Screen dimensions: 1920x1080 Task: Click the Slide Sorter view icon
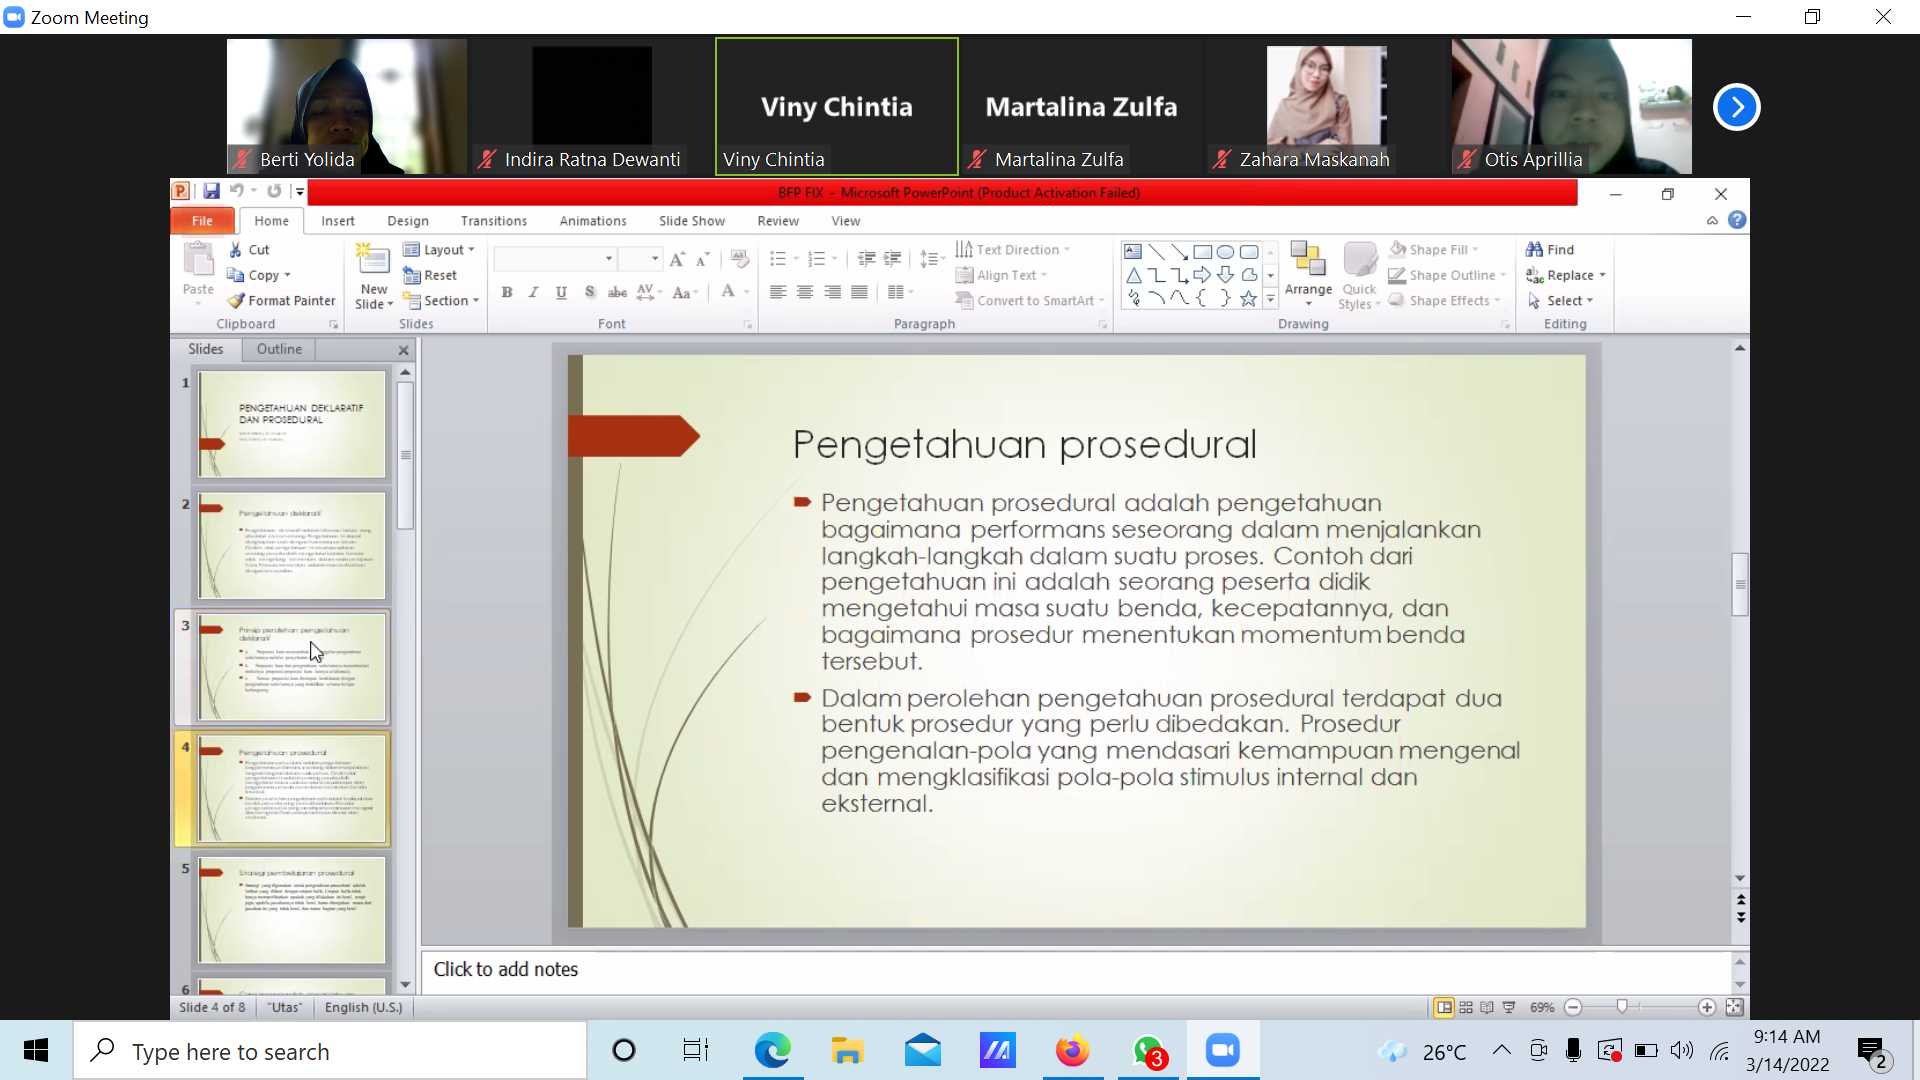coord(1466,1008)
